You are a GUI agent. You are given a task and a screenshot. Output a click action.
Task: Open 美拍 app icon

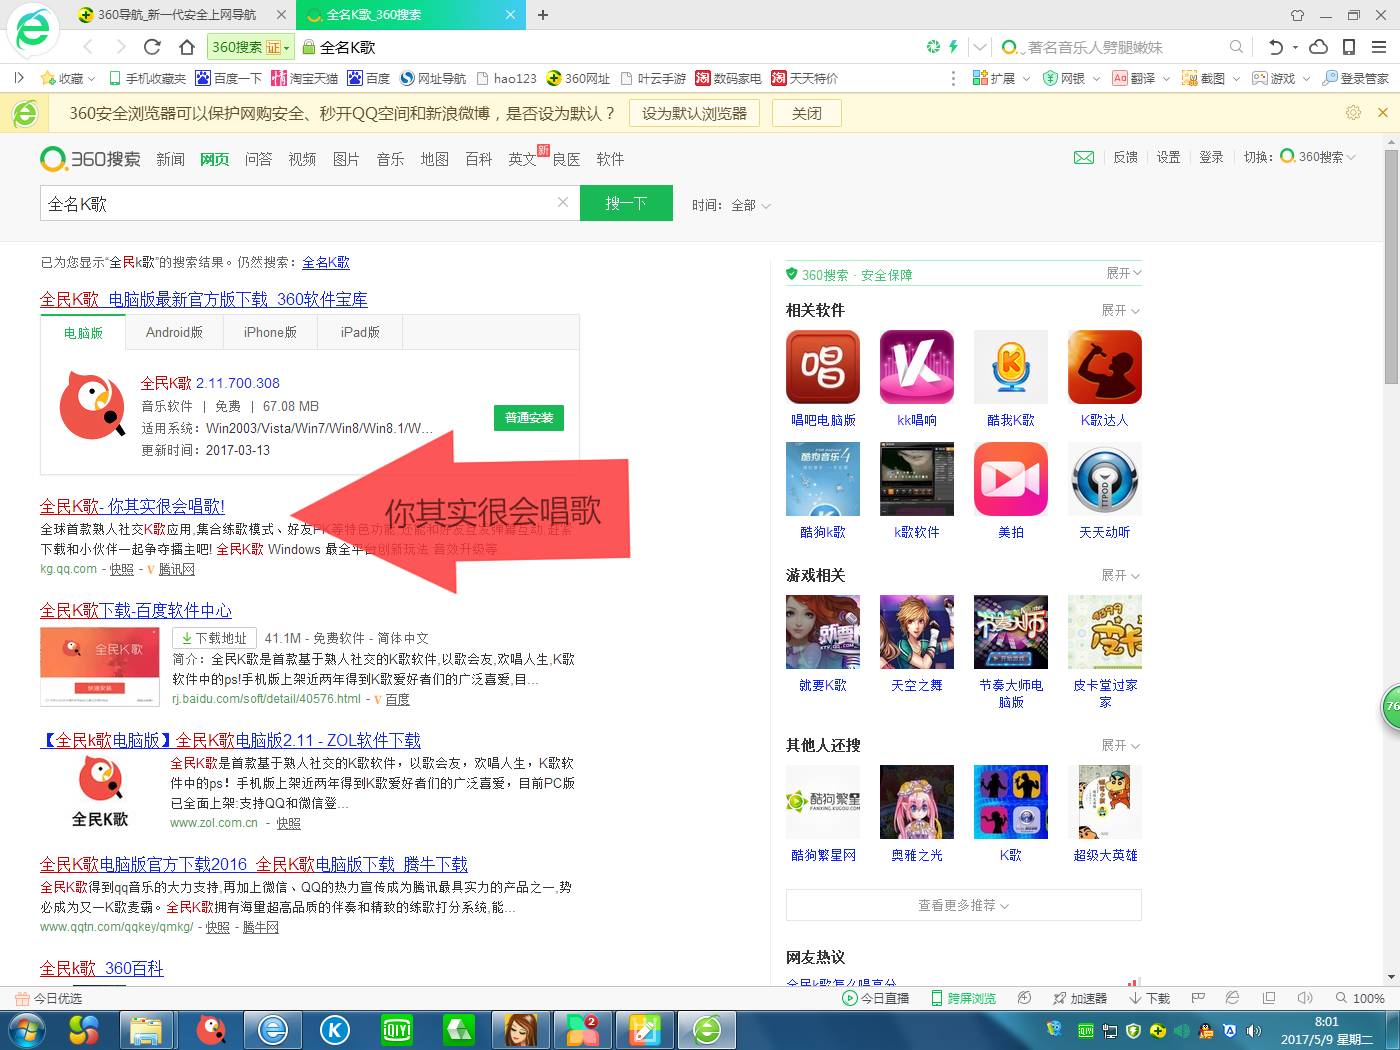tap(1011, 479)
